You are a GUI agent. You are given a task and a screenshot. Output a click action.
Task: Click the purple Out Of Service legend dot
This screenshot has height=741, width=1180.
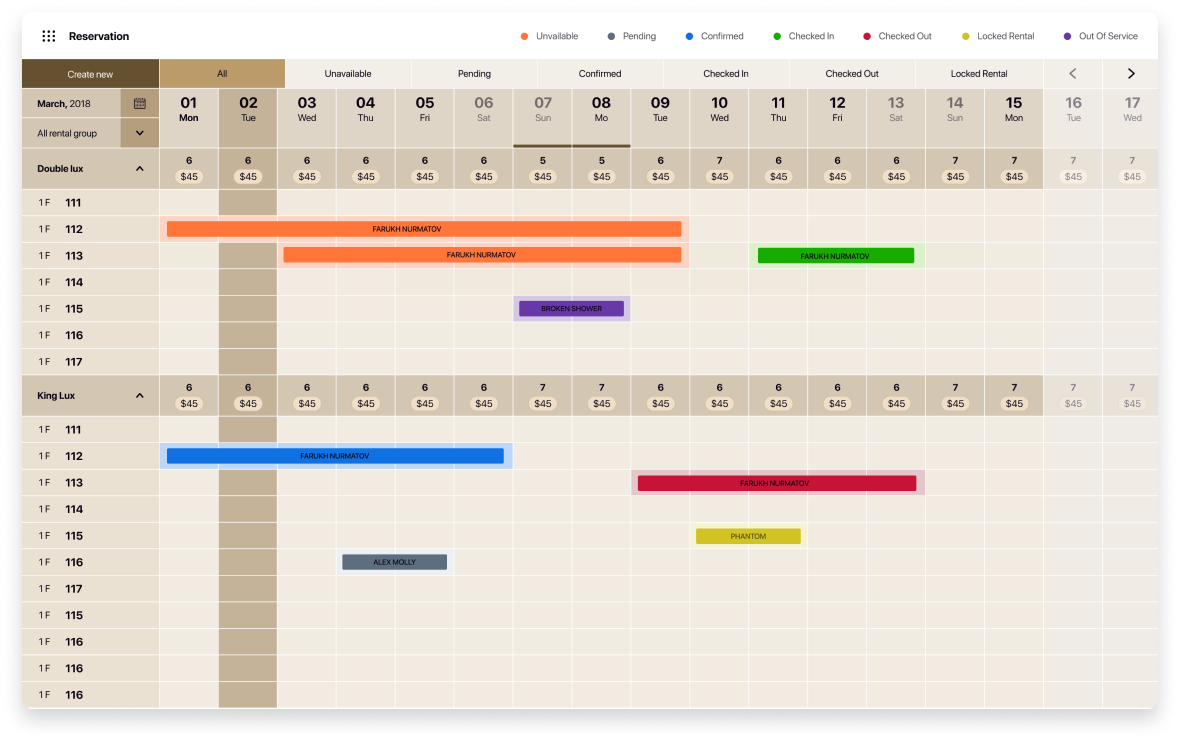click(x=1067, y=36)
